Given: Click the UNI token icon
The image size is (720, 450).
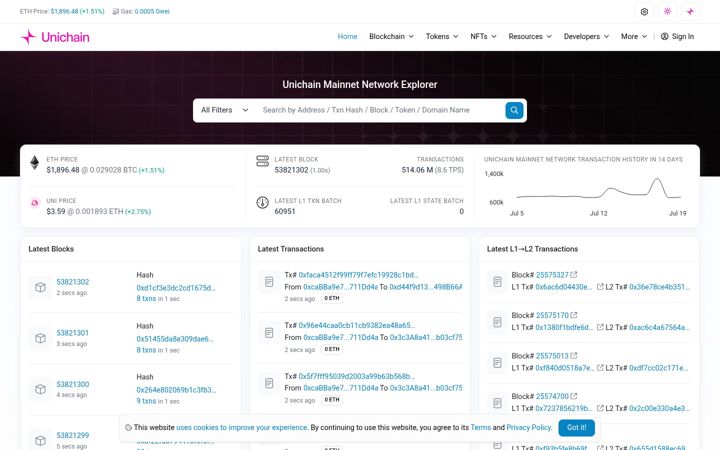Looking at the screenshot, I should pyautogui.click(x=34, y=202).
